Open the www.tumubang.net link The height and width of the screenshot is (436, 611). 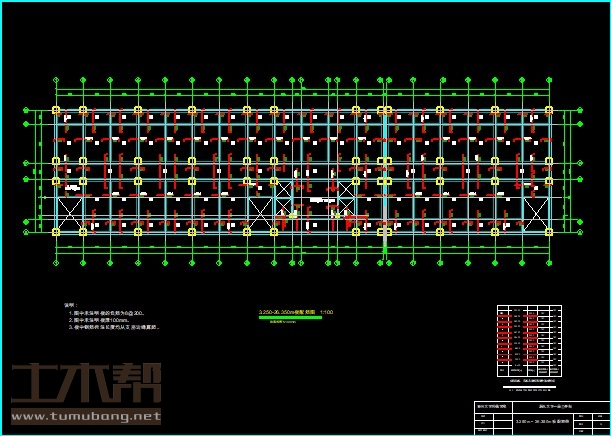[x=86, y=416]
